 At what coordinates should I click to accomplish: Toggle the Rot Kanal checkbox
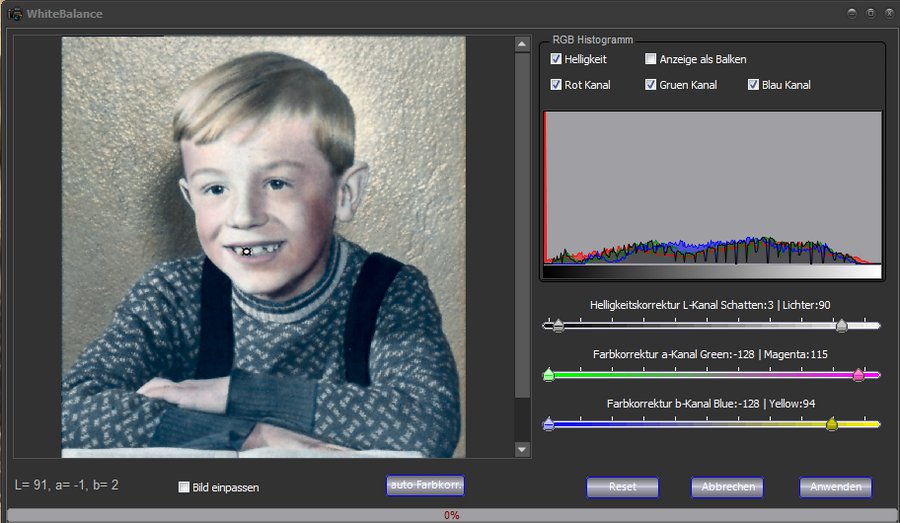pyautogui.click(x=556, y=85)
